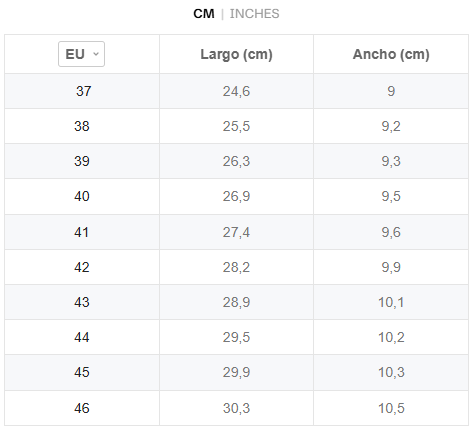Select EU size 40 cell
Viewport: 475px width, 433px height.
coord(82,196)
